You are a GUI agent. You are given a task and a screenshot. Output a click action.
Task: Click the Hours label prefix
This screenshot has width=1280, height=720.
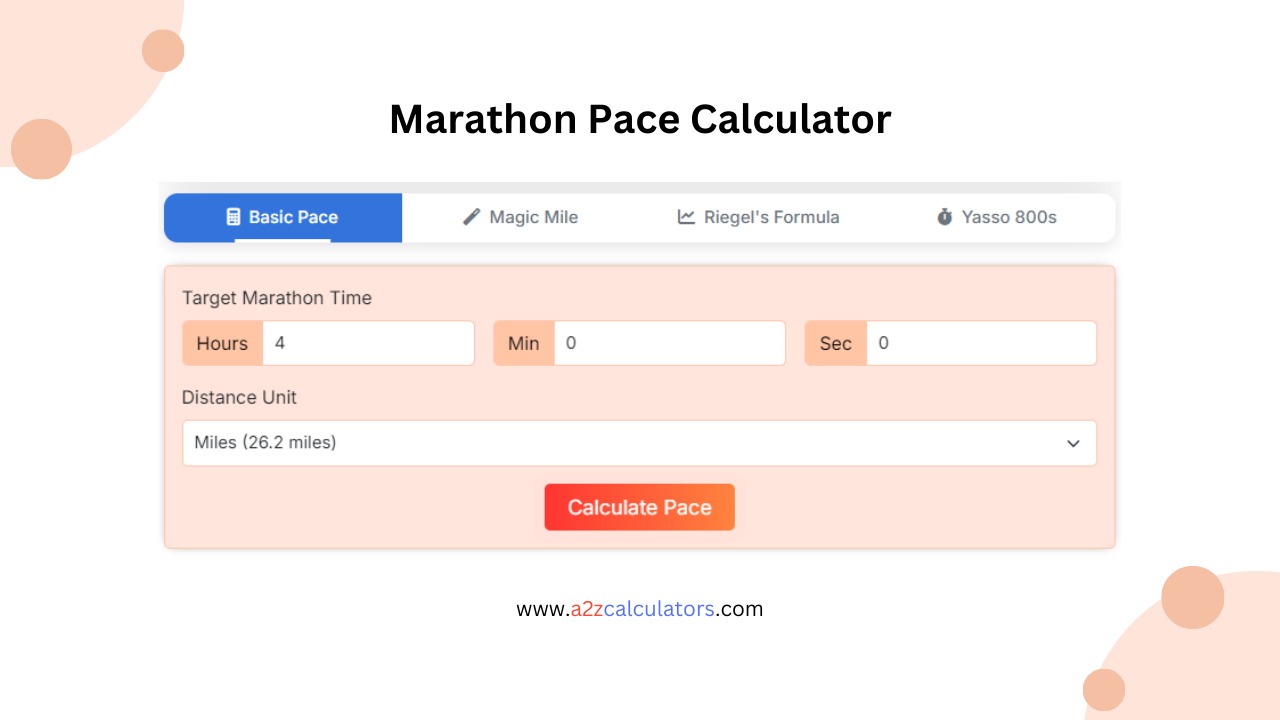[x=222, y=343]
